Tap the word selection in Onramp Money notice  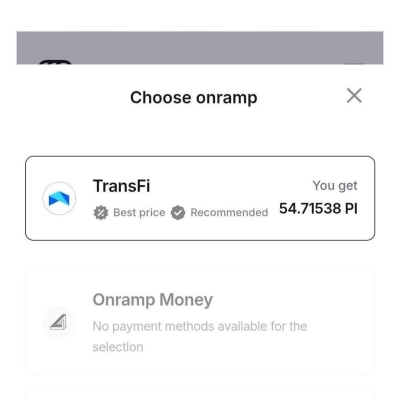click(118, 347)
